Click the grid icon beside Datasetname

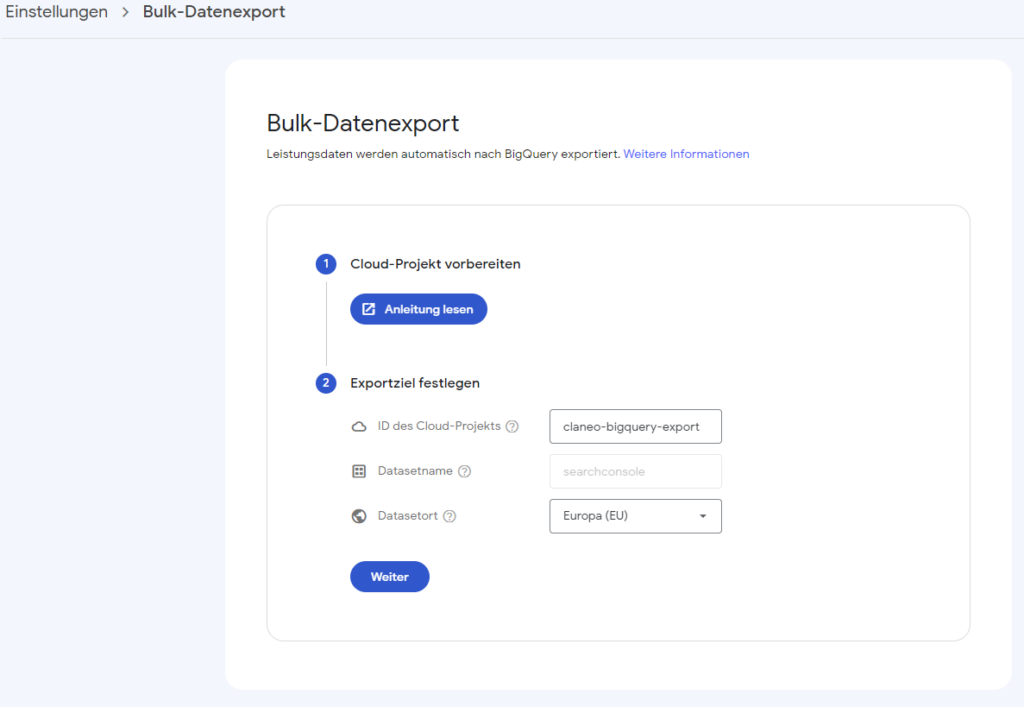coord(359,471)
